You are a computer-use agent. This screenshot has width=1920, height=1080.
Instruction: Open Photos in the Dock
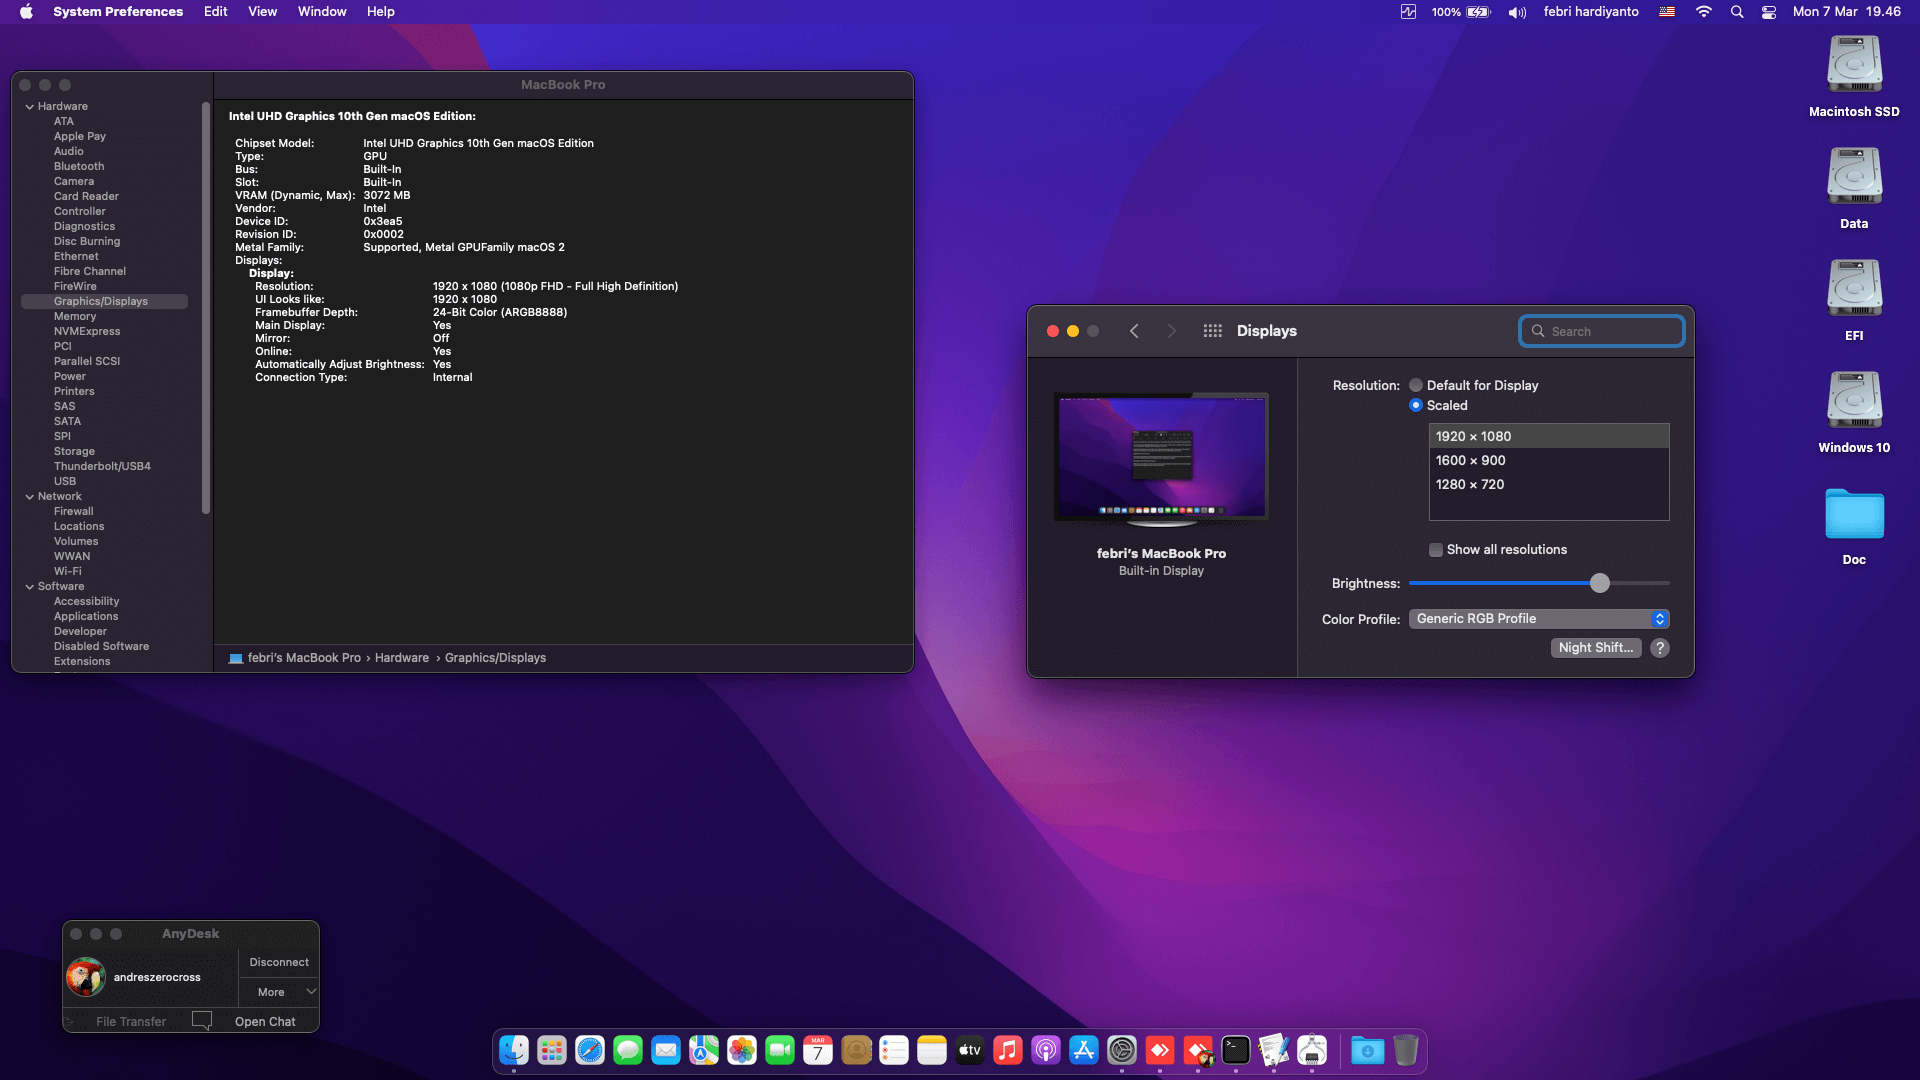tap(742, 1050)
